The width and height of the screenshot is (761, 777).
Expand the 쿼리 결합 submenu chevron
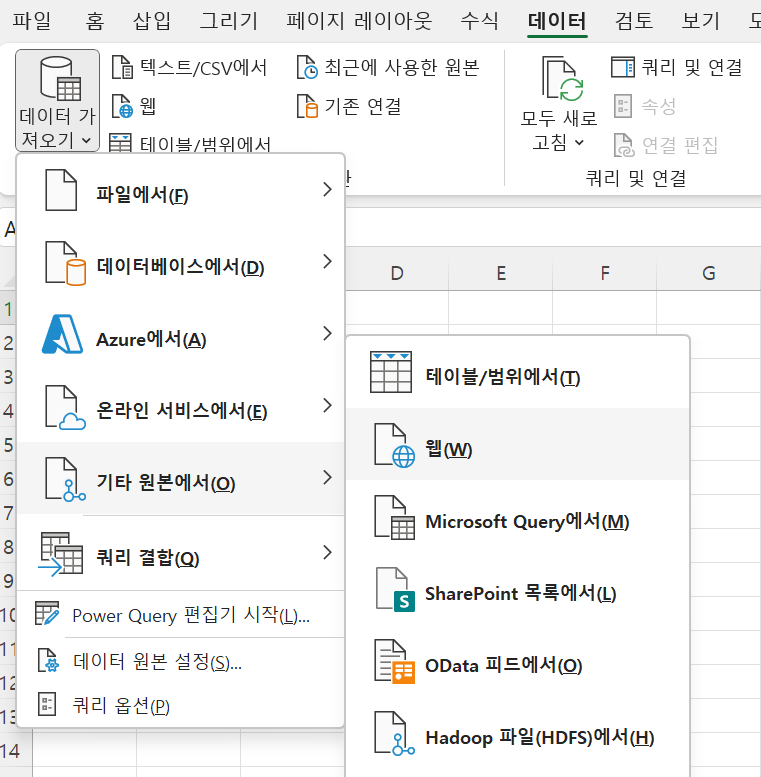327,553
